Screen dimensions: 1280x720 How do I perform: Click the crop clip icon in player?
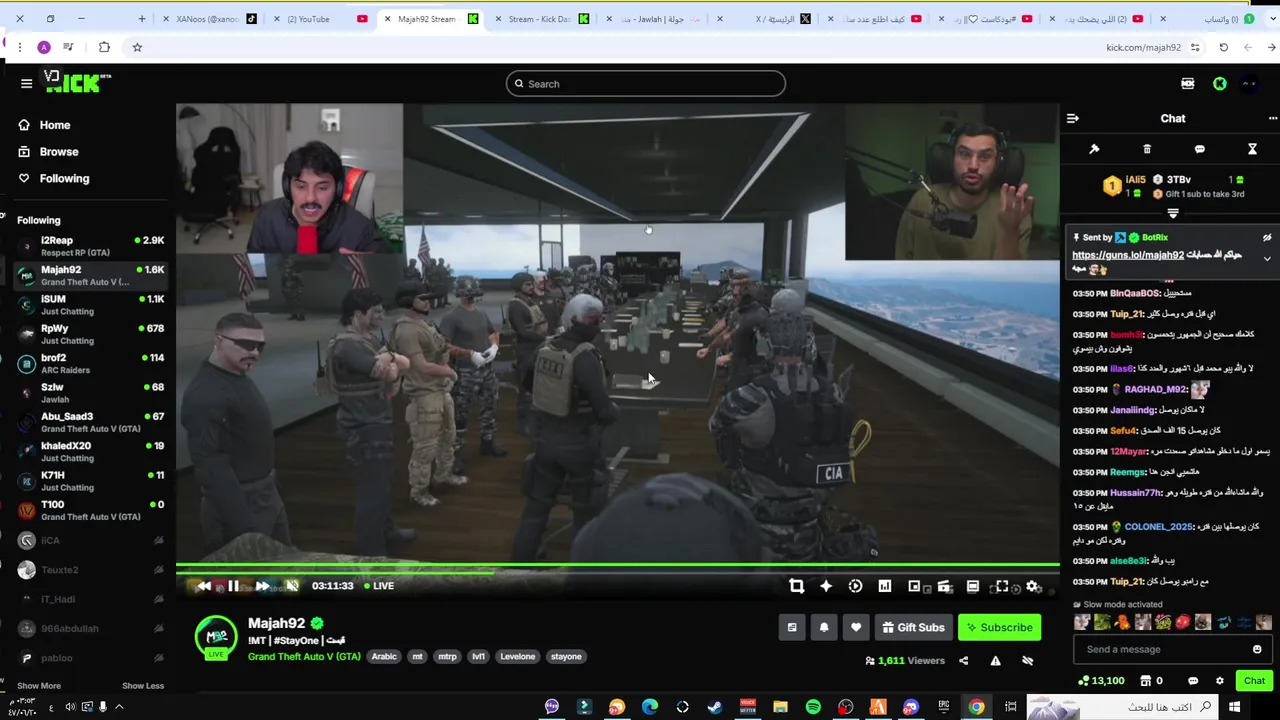[797, 587]
